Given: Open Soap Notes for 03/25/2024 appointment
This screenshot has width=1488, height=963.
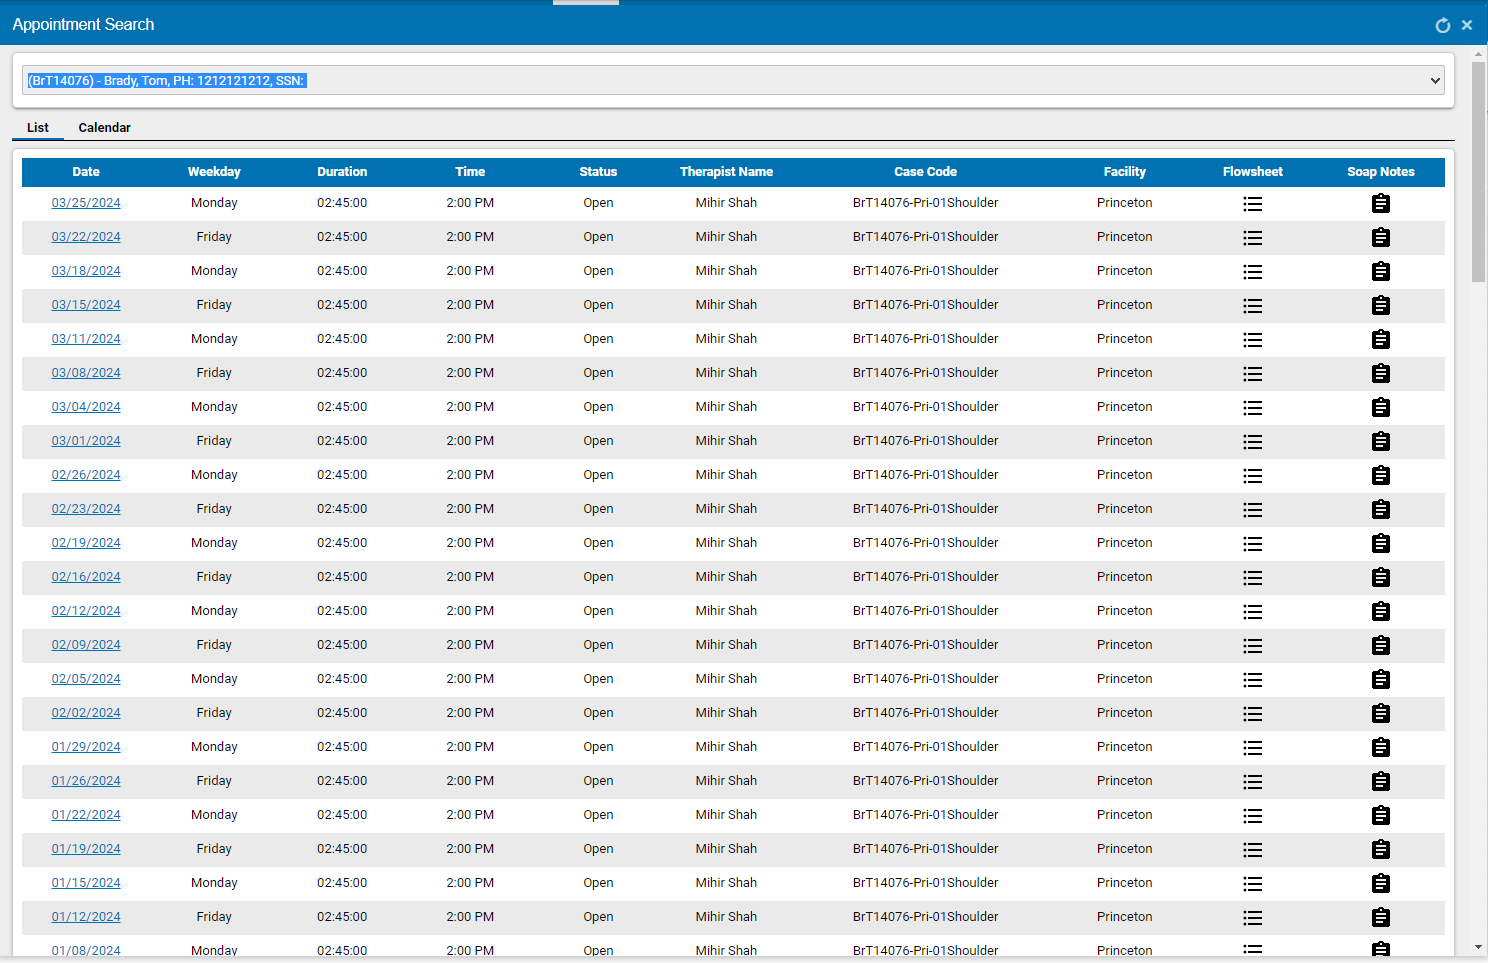Looking at the screenshot, I should click(x=1381, y=203).
